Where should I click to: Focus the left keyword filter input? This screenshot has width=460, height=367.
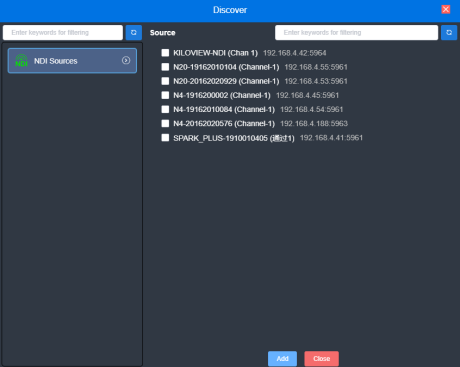(x=63, y=33)
